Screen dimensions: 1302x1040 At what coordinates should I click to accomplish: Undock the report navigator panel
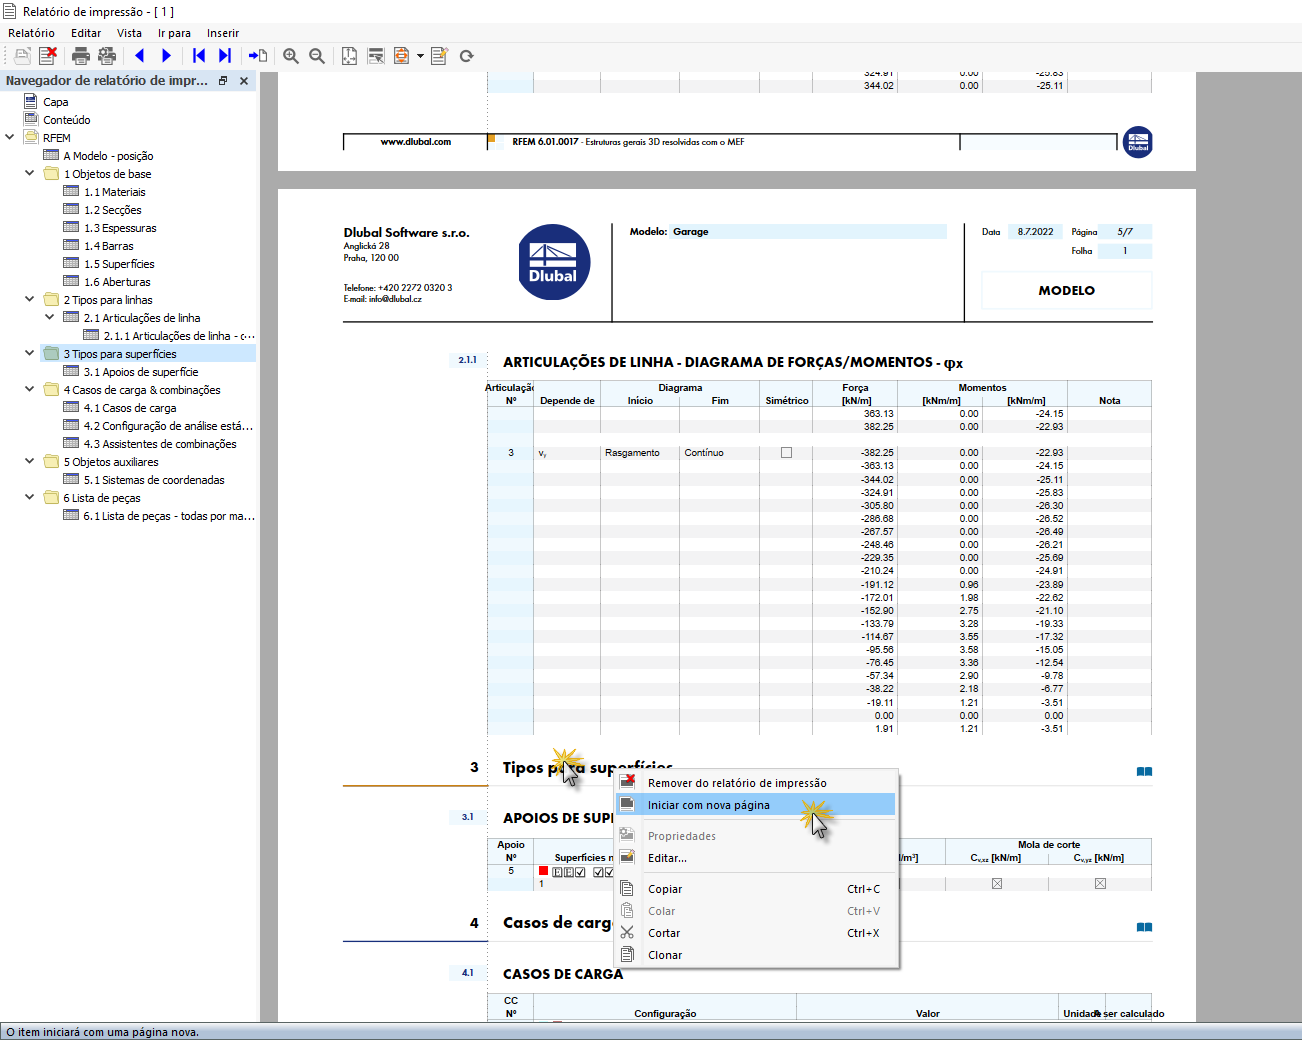point(223,81)
